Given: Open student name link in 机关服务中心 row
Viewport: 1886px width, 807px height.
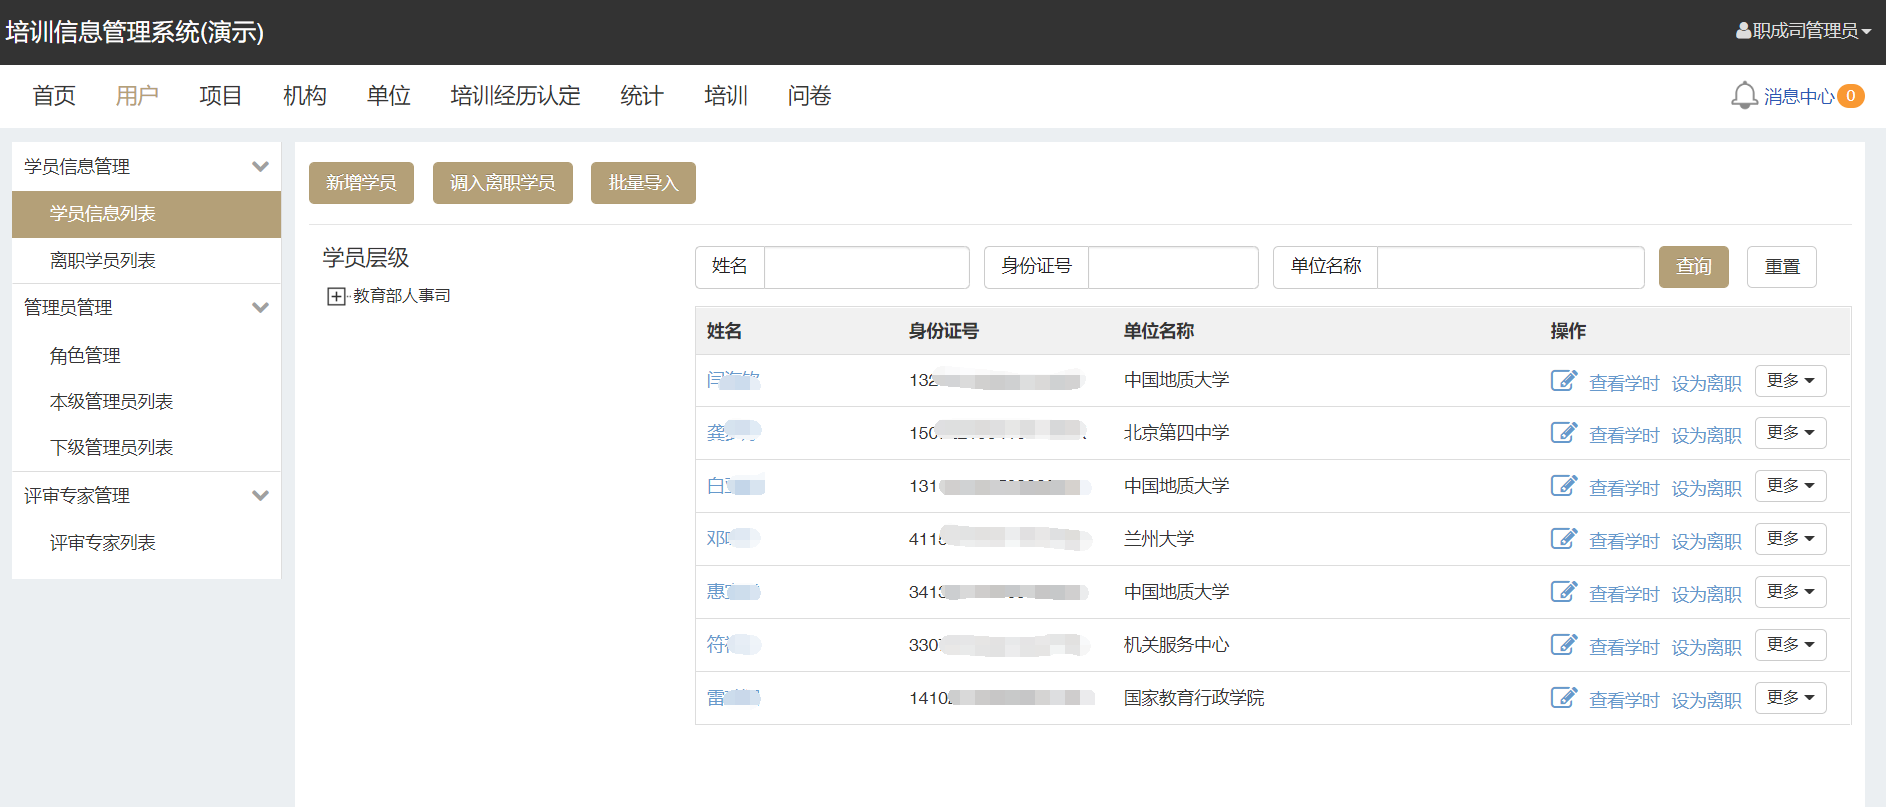Looking at the screenshot, I should [x=734, y=645].
